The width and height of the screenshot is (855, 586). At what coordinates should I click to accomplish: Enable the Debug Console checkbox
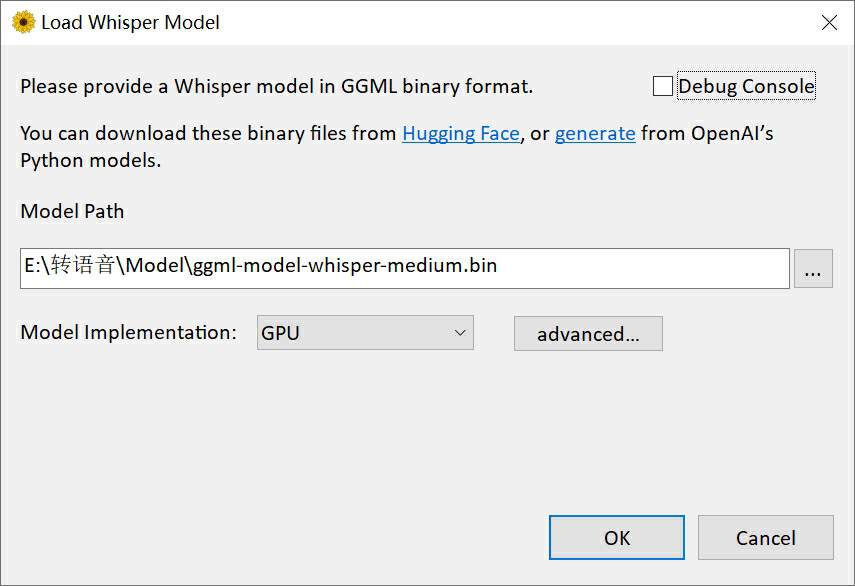(663, 87)
